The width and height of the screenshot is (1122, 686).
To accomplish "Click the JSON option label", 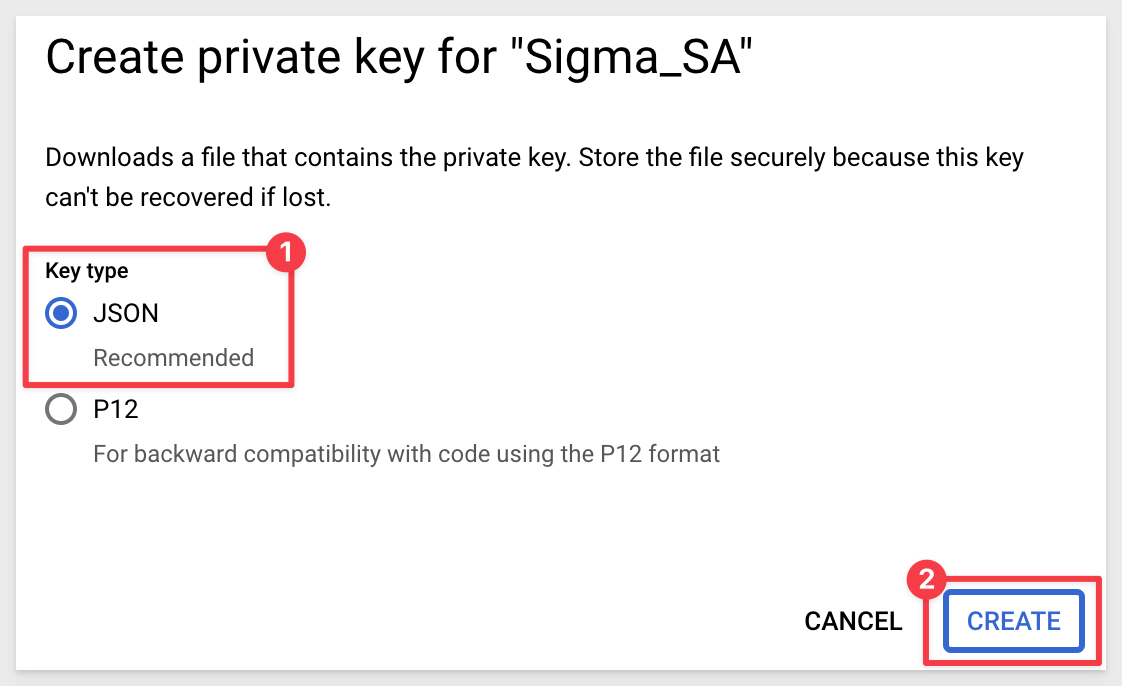I will click(126, 313).
